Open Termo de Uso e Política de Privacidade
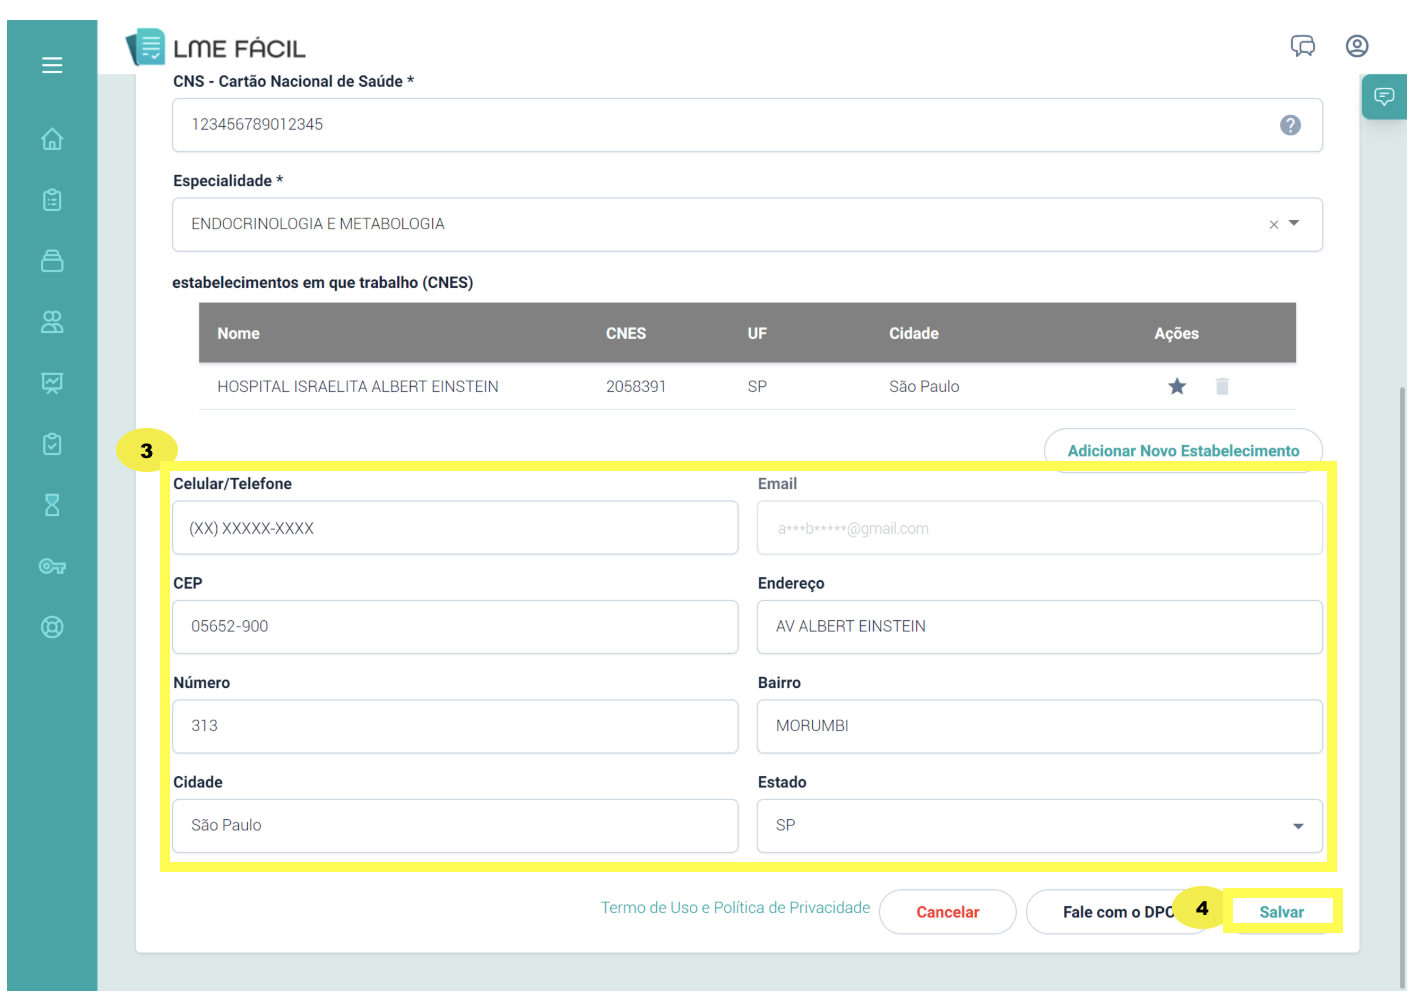1416x1002 pixels. pyautogui.click(x=735, y=908)
